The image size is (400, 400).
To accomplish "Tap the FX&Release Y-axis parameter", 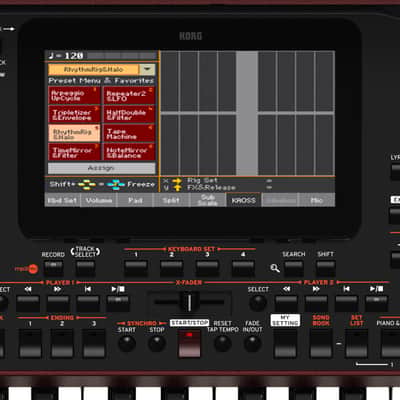I will [x=211, y=188].
